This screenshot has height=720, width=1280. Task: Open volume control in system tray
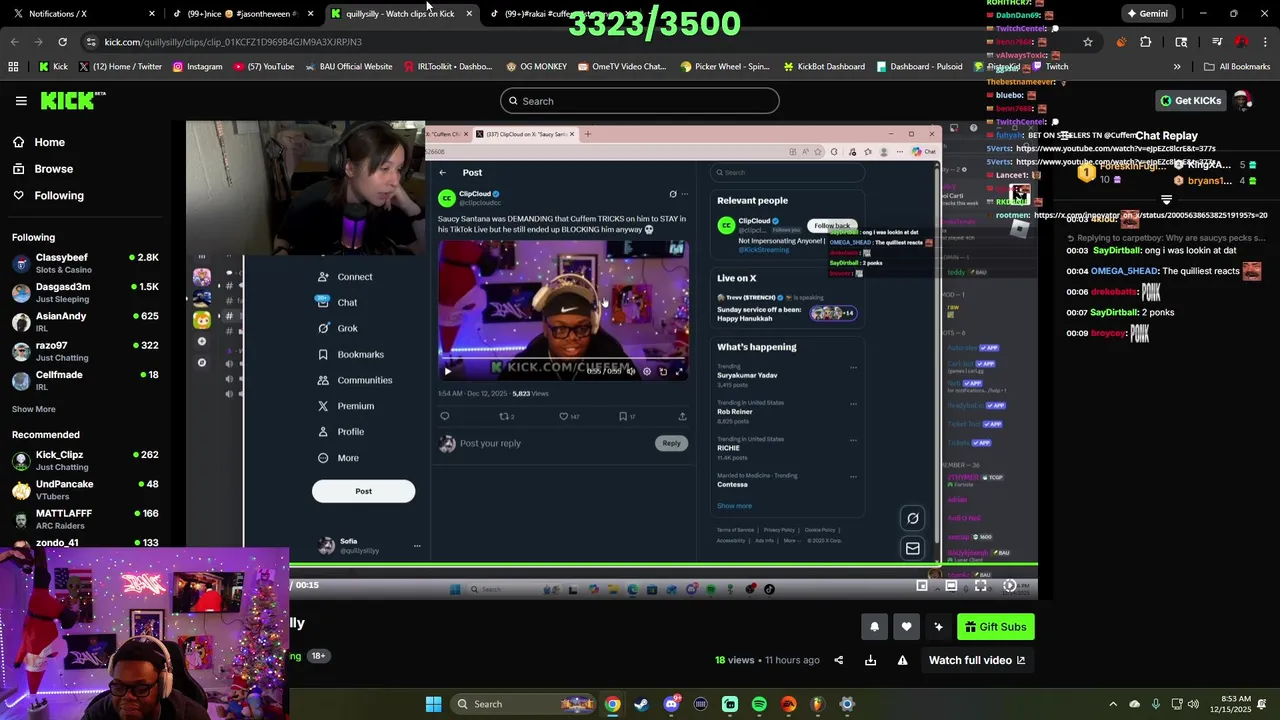coord(1193,704)
